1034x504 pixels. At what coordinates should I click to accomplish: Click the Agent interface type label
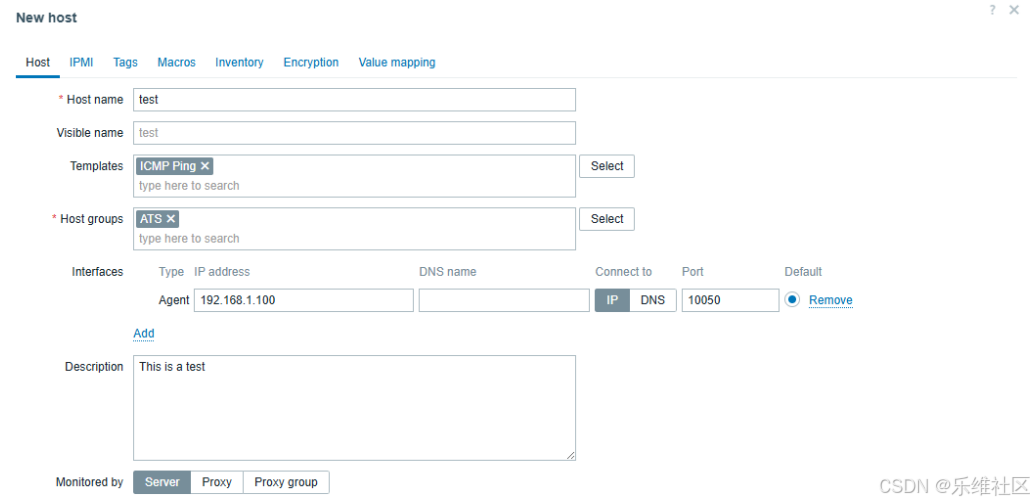[x=174, y=300]
